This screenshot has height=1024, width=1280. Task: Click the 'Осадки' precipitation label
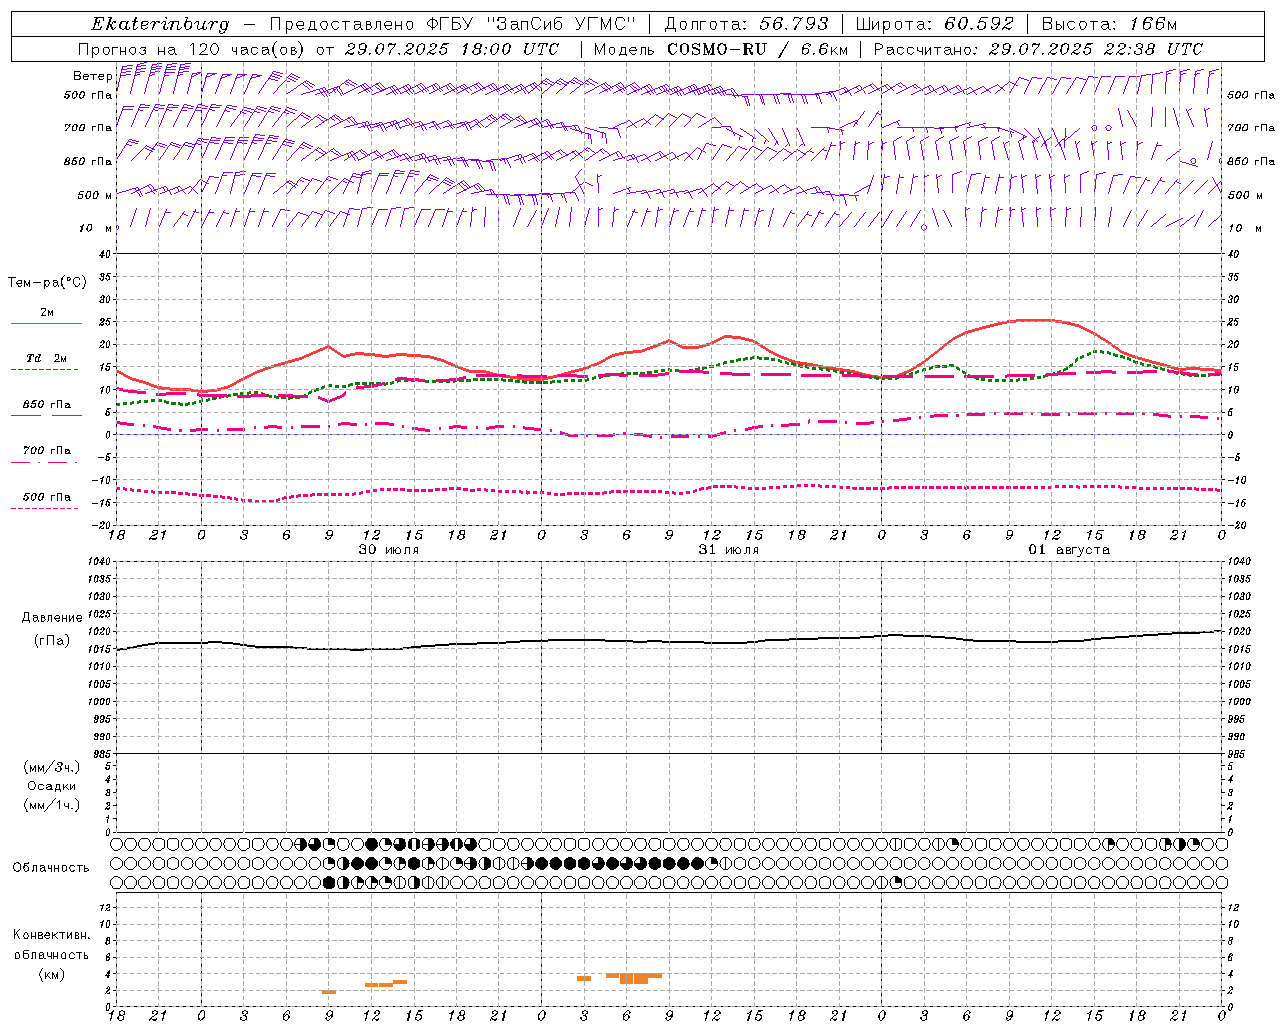pos(52,786)
